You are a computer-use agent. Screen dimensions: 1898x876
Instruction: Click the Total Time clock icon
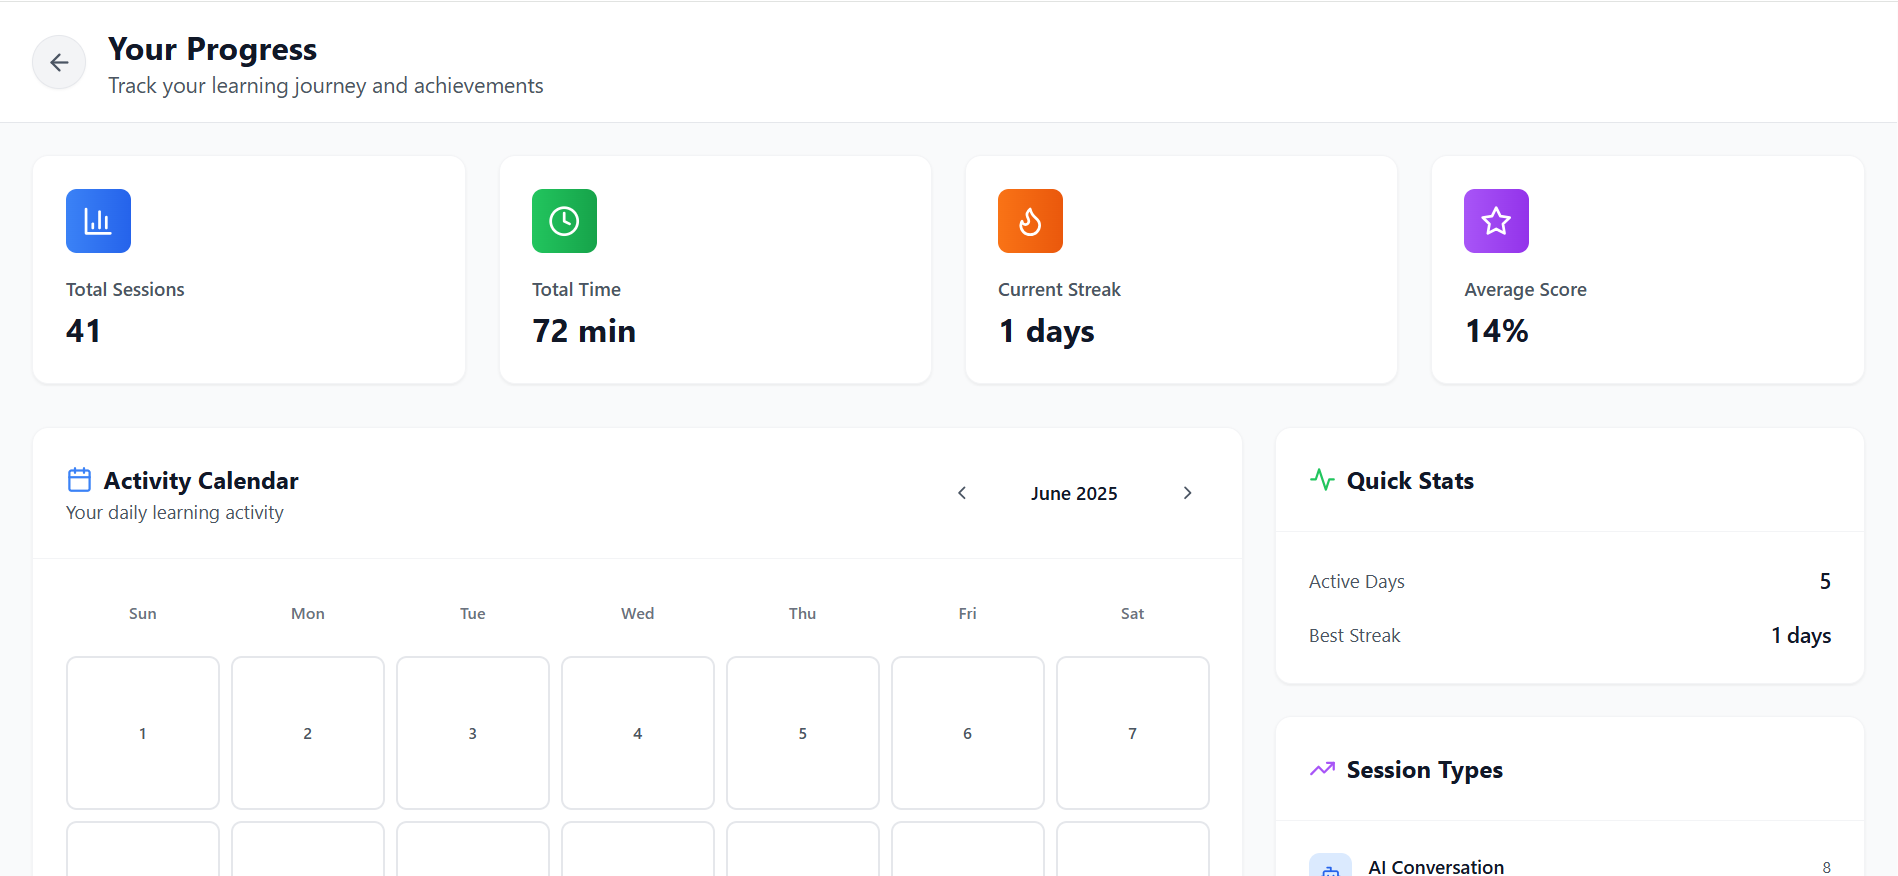pyautogui.click(x=564, y=221)
